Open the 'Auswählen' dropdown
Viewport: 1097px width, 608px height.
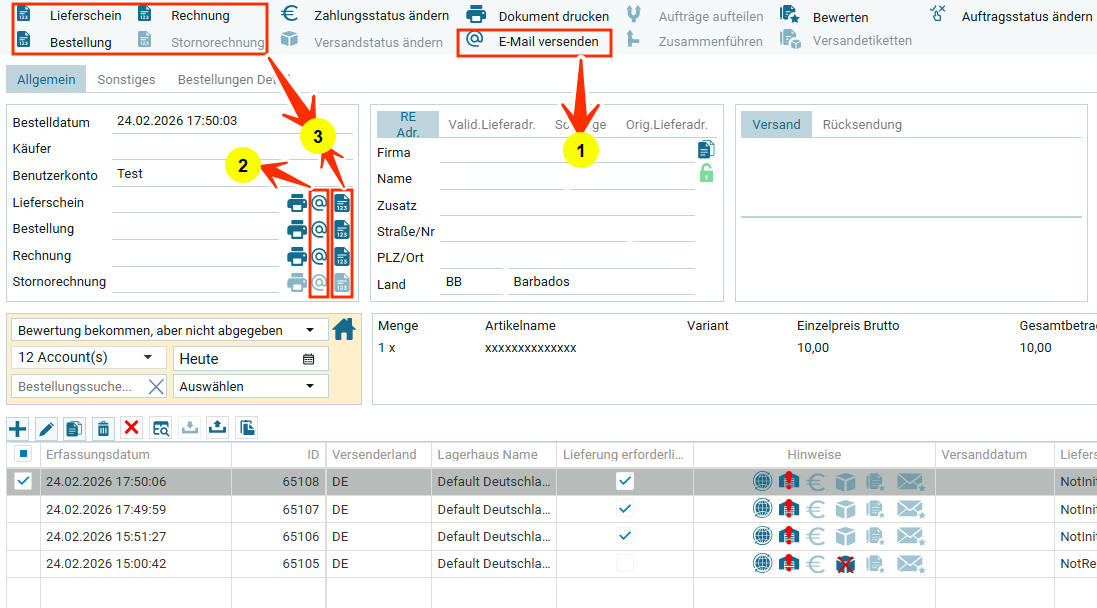[251, 386]
